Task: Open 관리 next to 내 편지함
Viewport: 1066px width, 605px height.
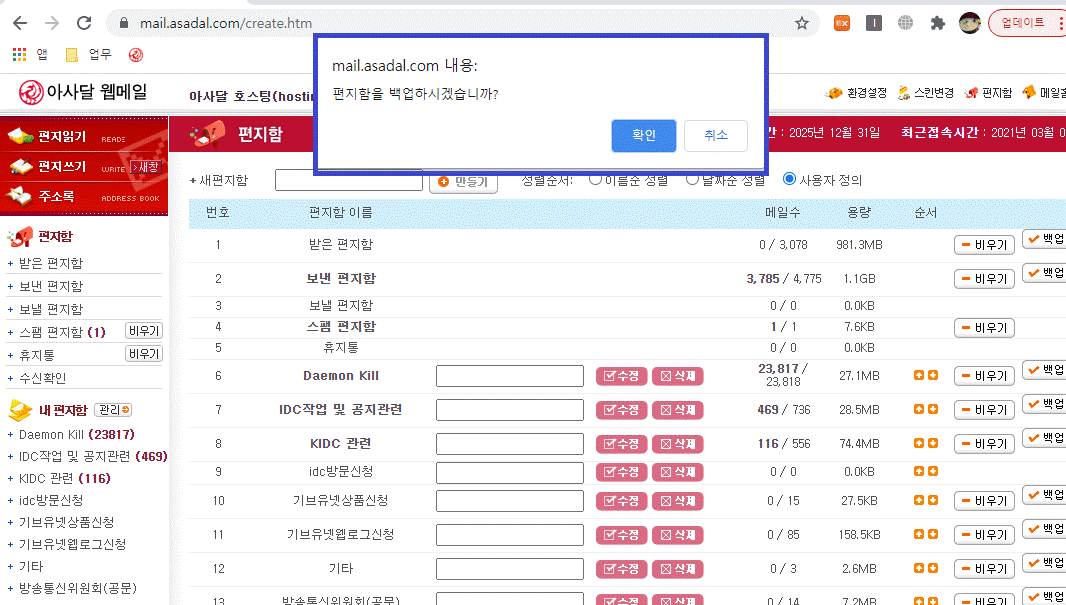Action: pos(113,410)
